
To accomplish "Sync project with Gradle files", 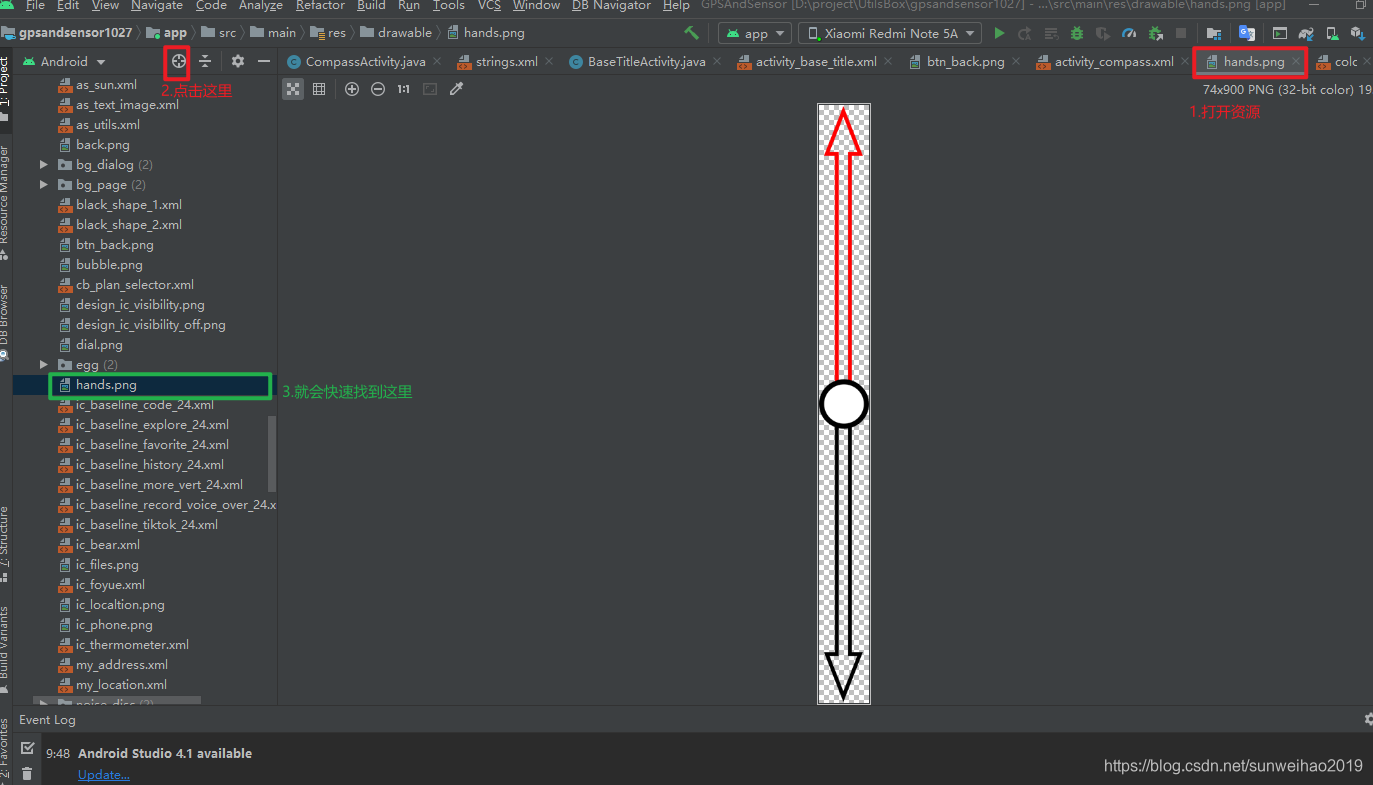I will coord(1305,33).
